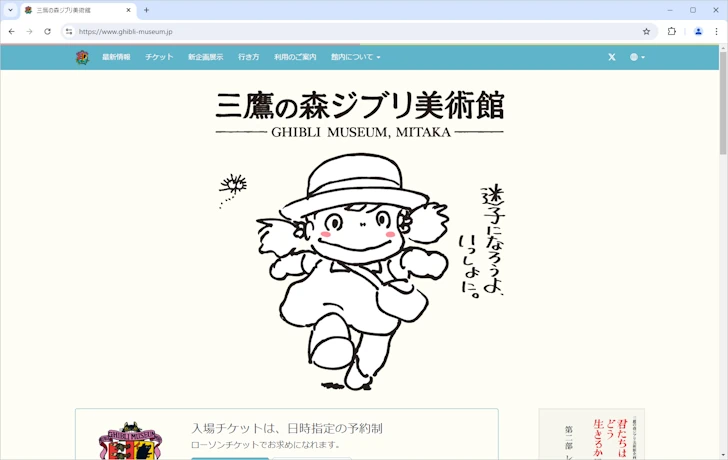Minimize the browser window
728x460 pixels.
tap(670, 10)
